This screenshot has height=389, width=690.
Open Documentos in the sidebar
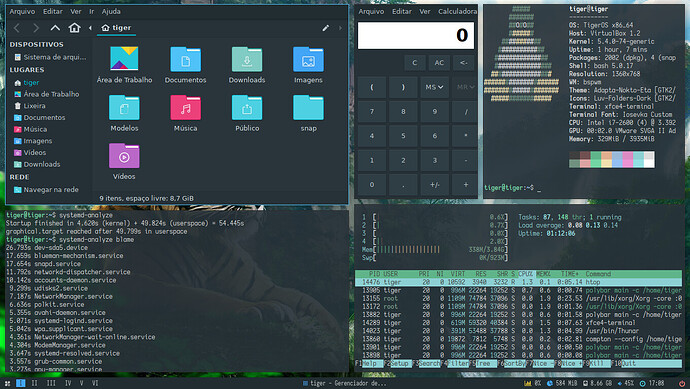pyautogui.click(x=40, y=117)
